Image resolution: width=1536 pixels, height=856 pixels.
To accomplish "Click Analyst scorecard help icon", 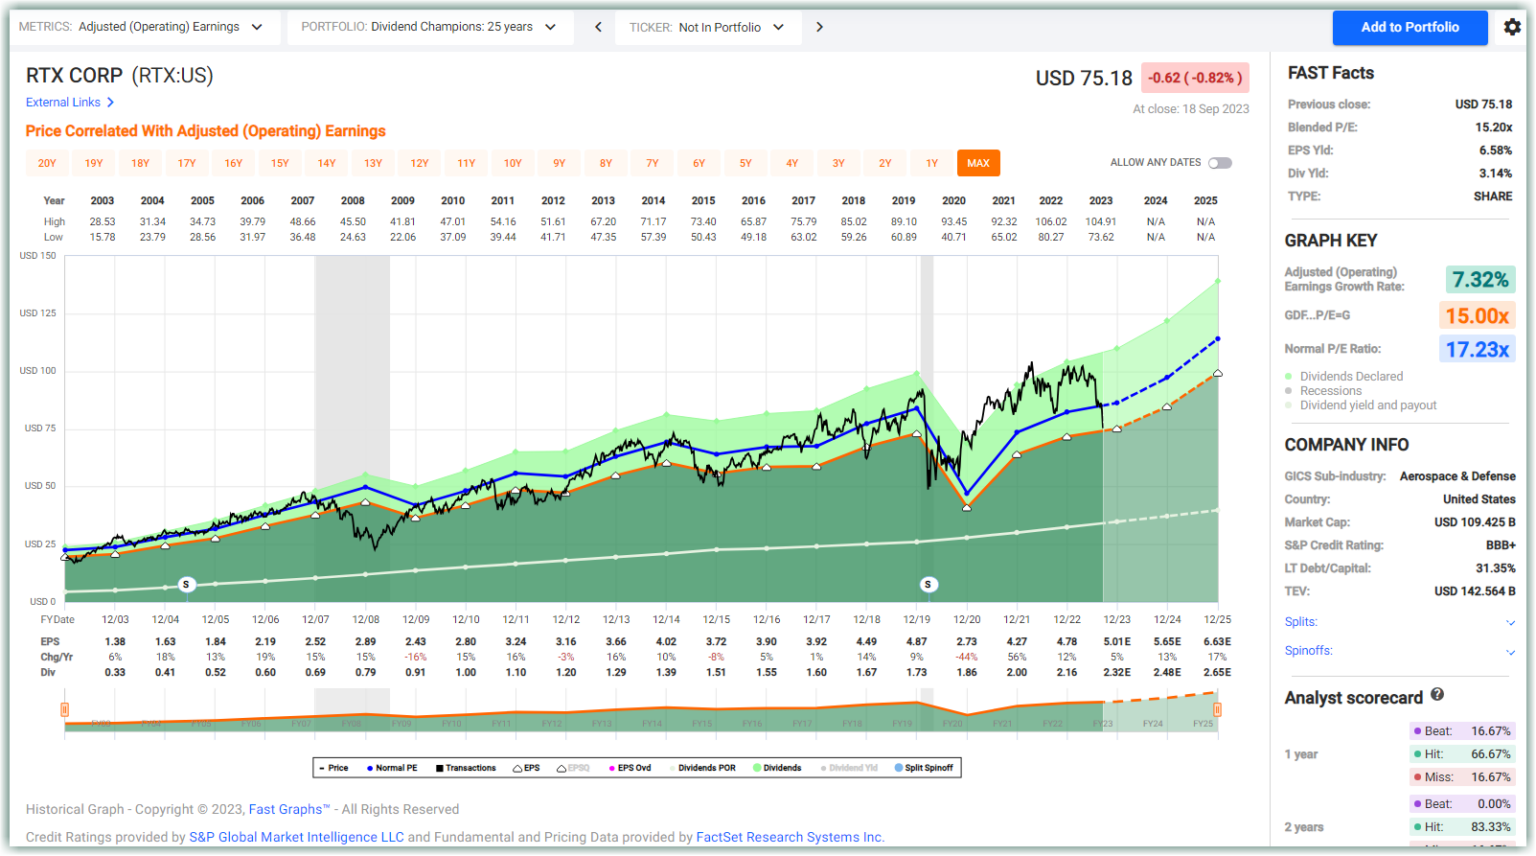I will click(x=1437, y=695).
